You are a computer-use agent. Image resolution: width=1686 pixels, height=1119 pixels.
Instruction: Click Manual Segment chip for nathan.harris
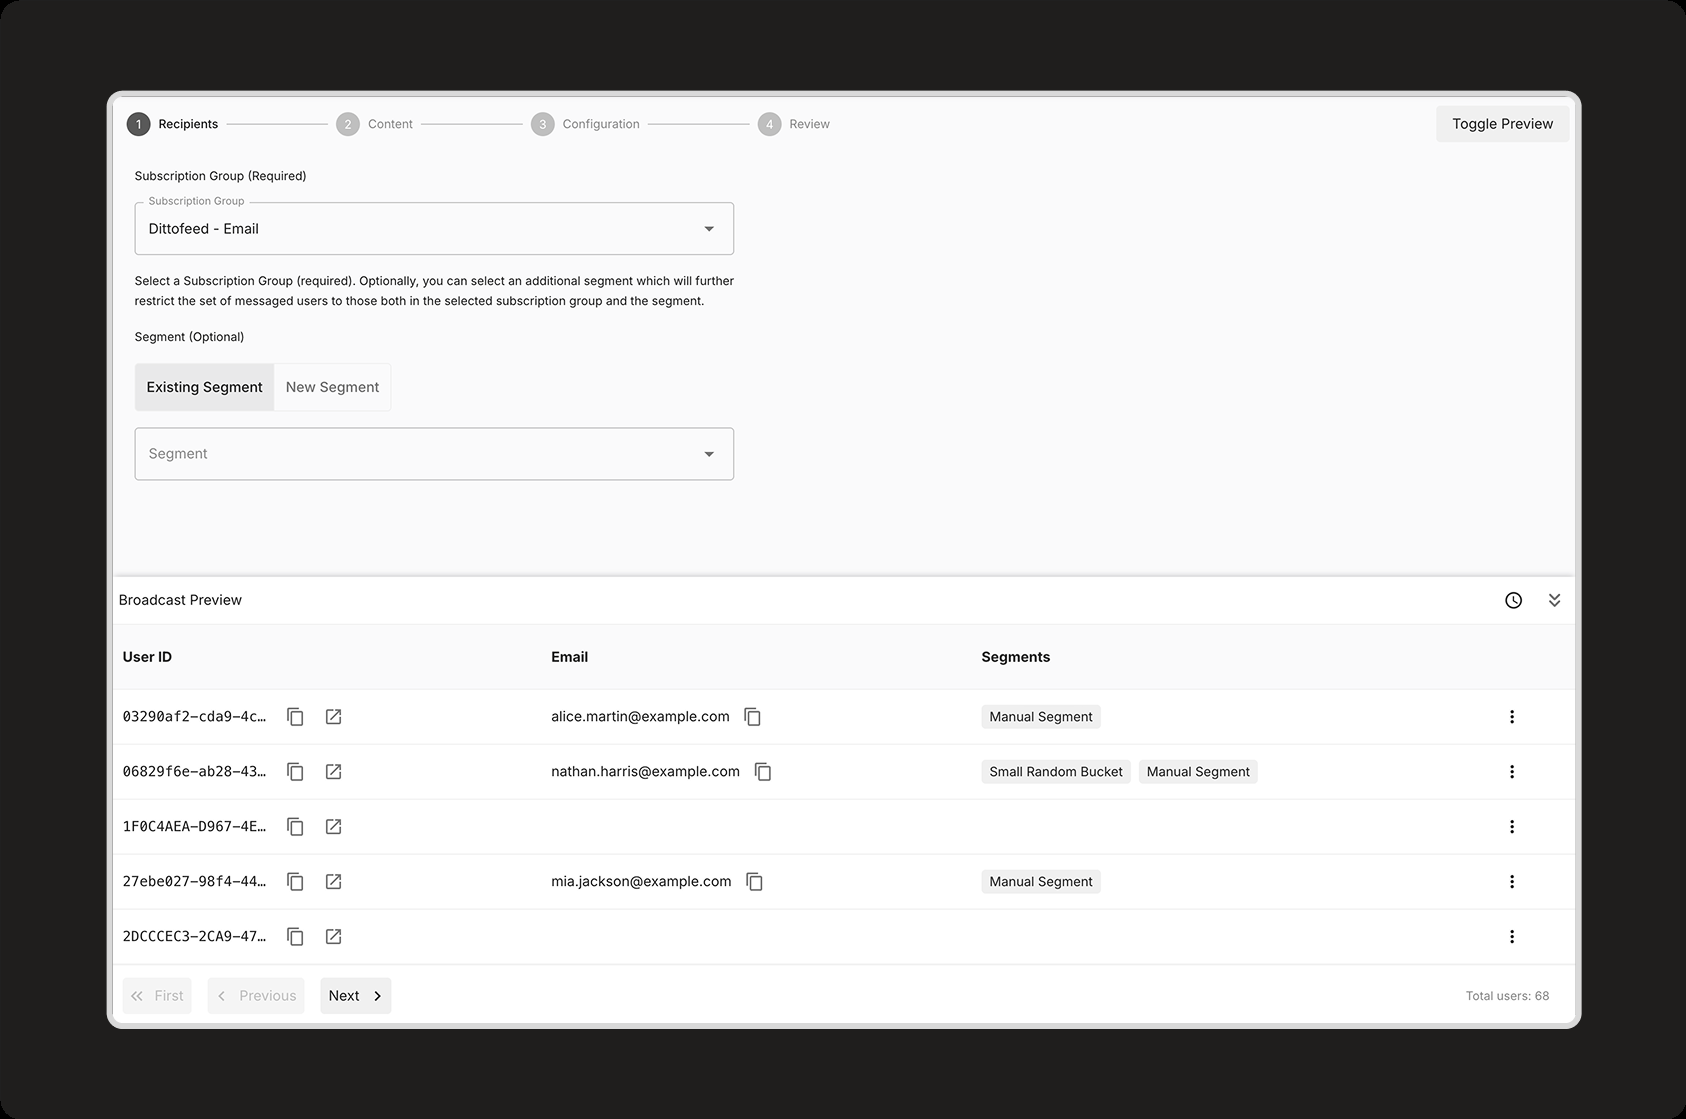(1198, 772)
